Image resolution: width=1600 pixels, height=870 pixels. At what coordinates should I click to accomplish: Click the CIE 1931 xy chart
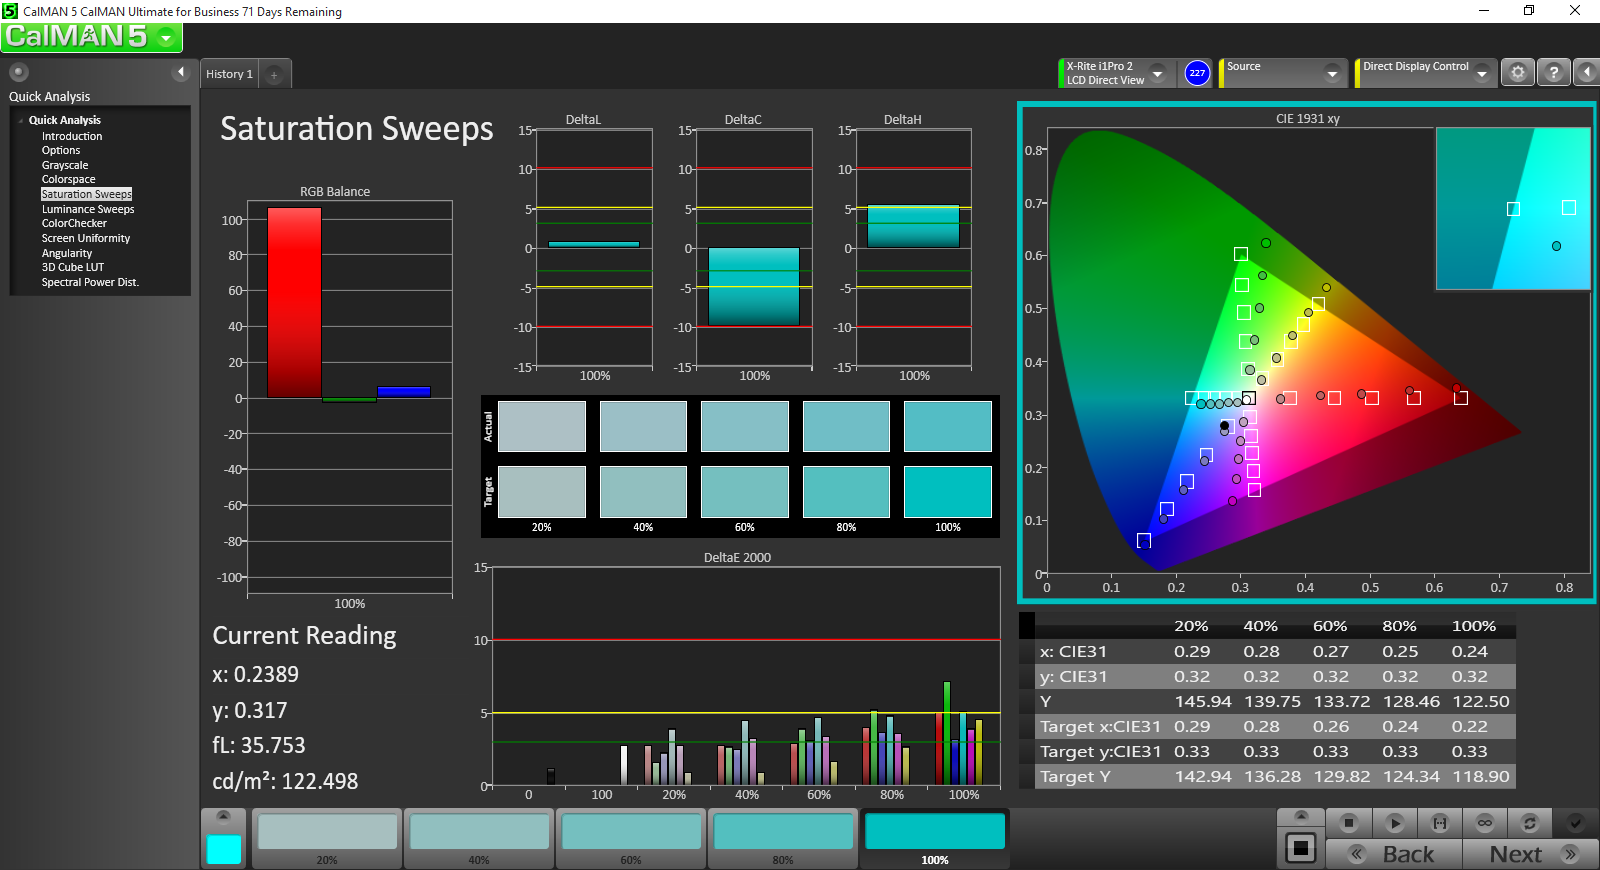1307,352
